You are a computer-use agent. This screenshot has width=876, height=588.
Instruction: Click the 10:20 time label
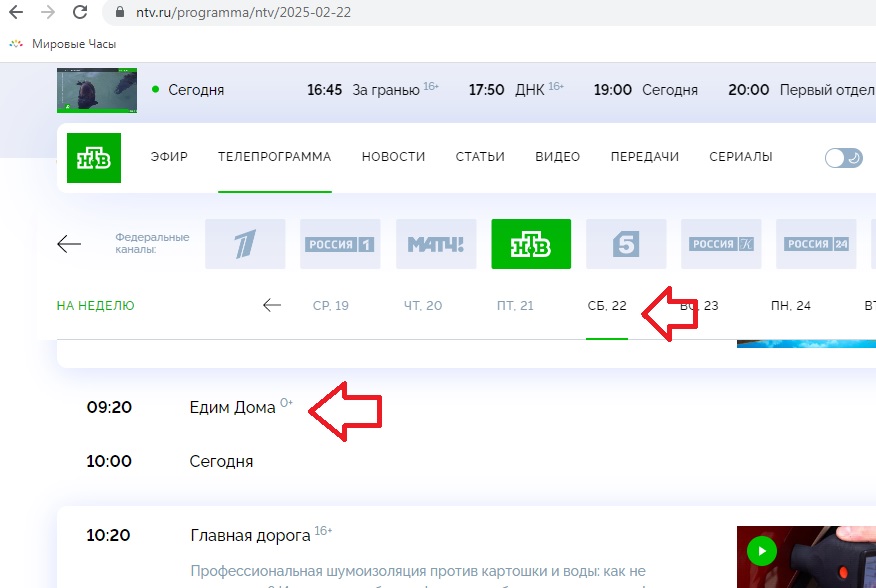[x=108, y=535]
